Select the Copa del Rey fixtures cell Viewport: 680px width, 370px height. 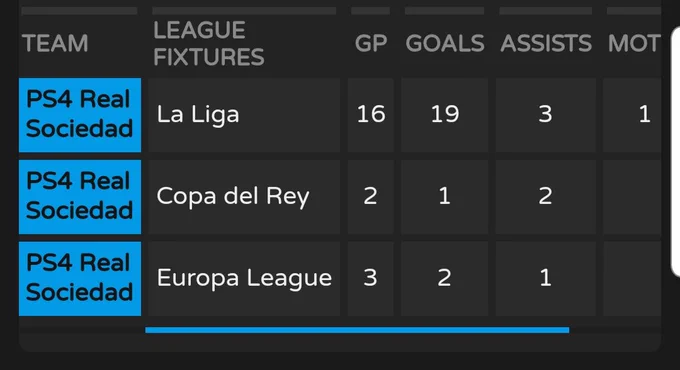(244, 197)
